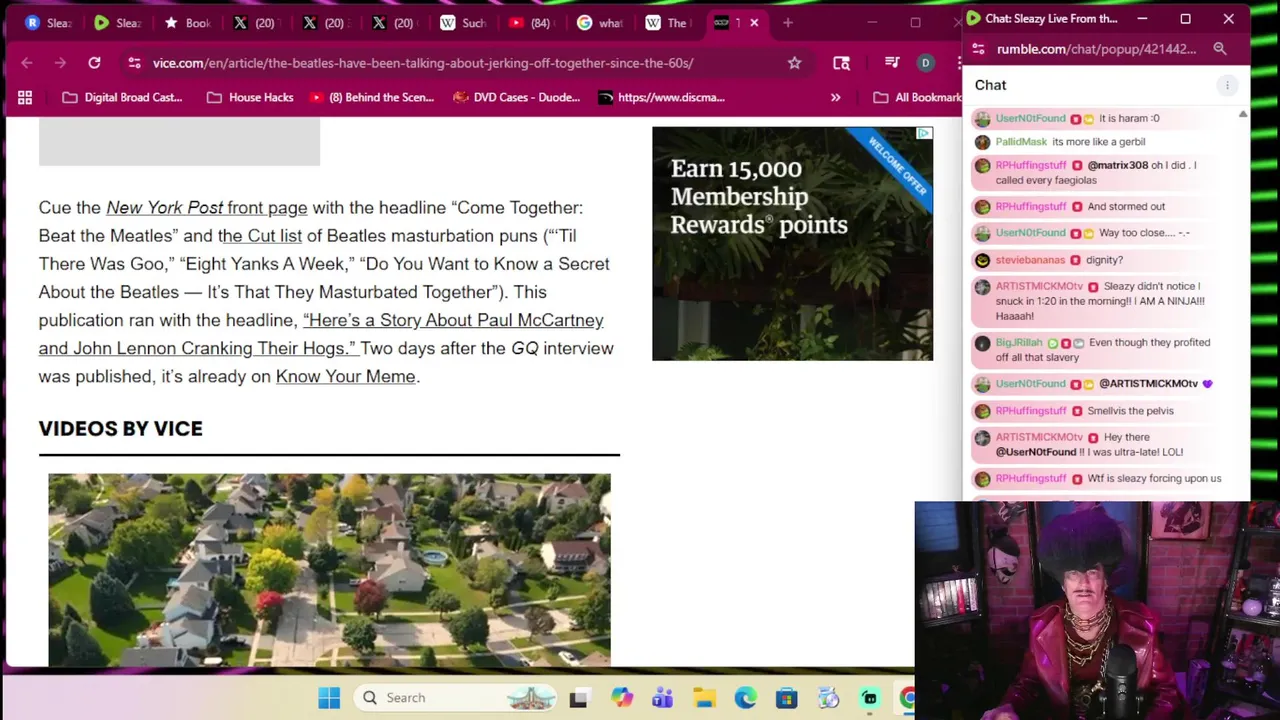Click the VIDEOS BY VICE heading
Screen dimensions: 1280x720
[120, 428]
